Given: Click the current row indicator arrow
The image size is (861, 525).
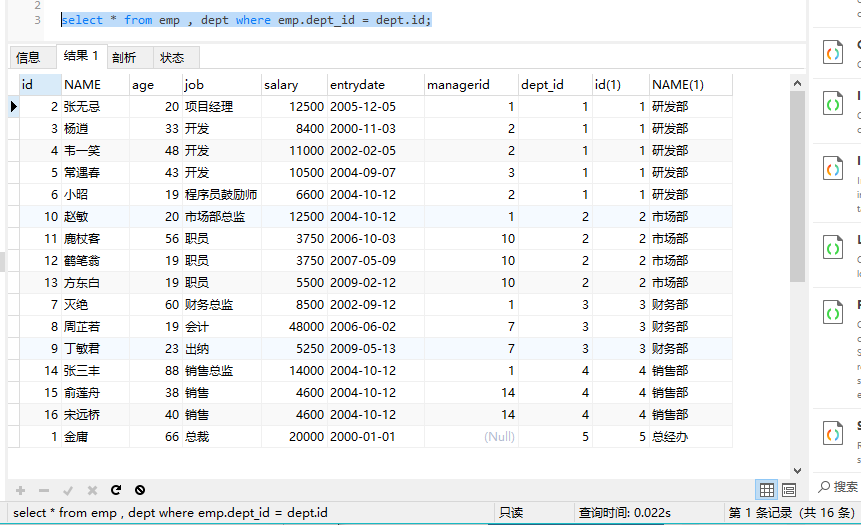Looking at the screenshot, I should (14, 107).
